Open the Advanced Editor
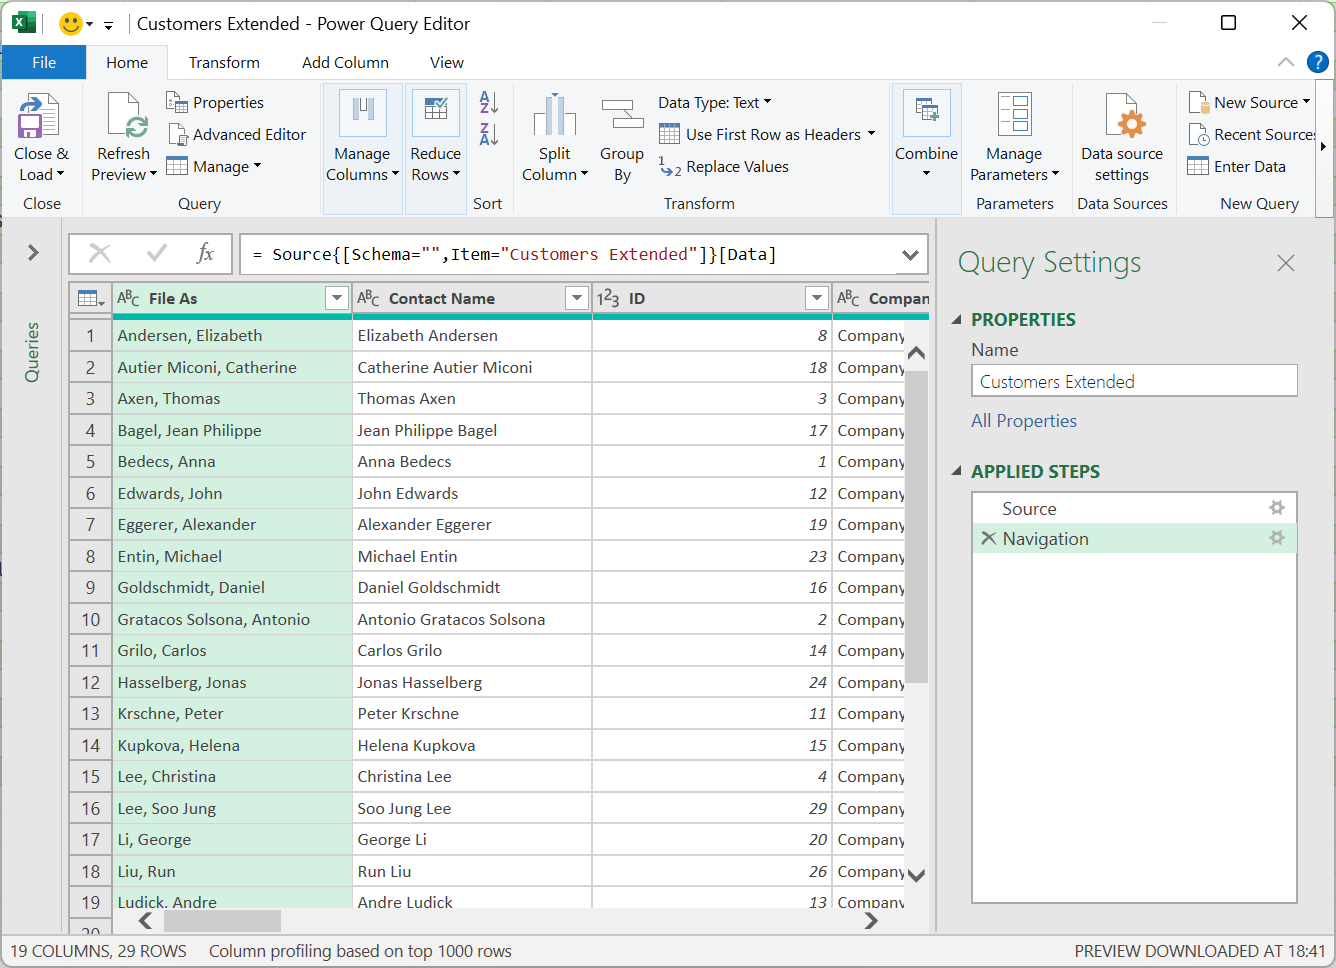This screenshot has width=1336, height=968. coord(237,135)
